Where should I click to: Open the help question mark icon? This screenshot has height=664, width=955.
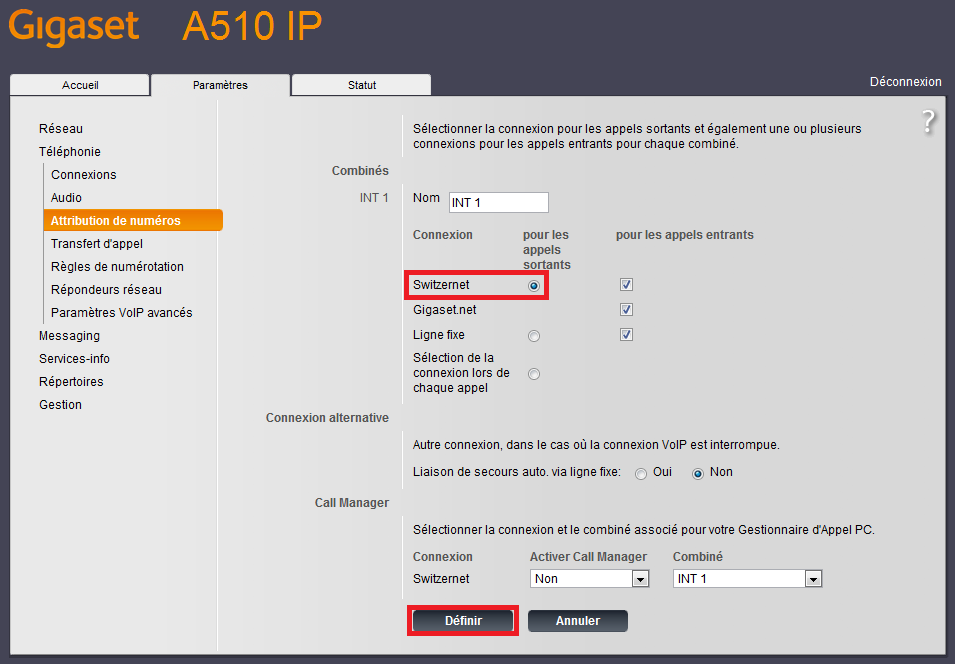(x=928, y=122)
